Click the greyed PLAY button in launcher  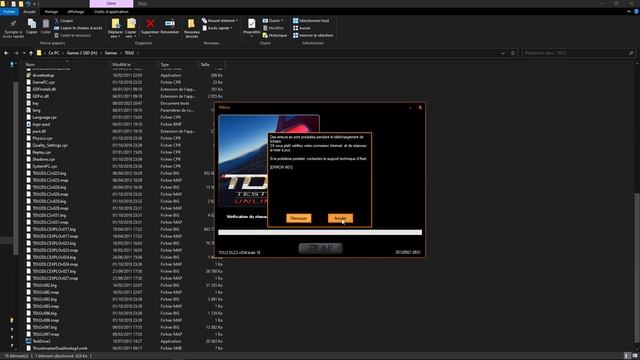(320, 248)
